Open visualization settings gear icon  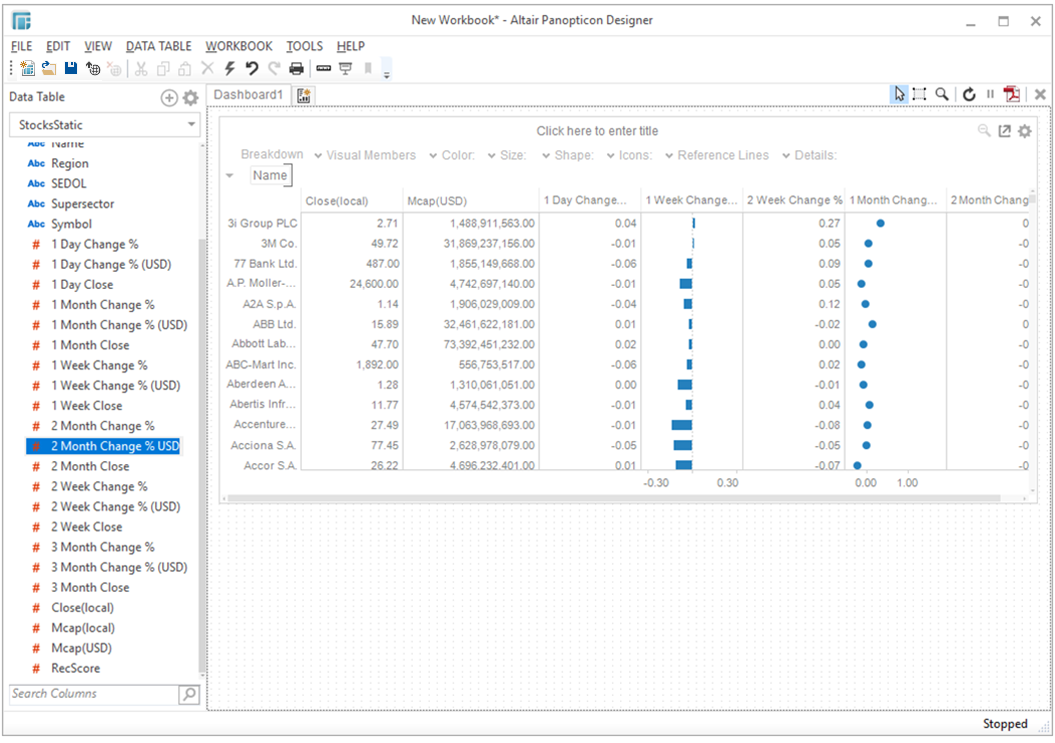pyautogui.click(x=1024, y=131)
